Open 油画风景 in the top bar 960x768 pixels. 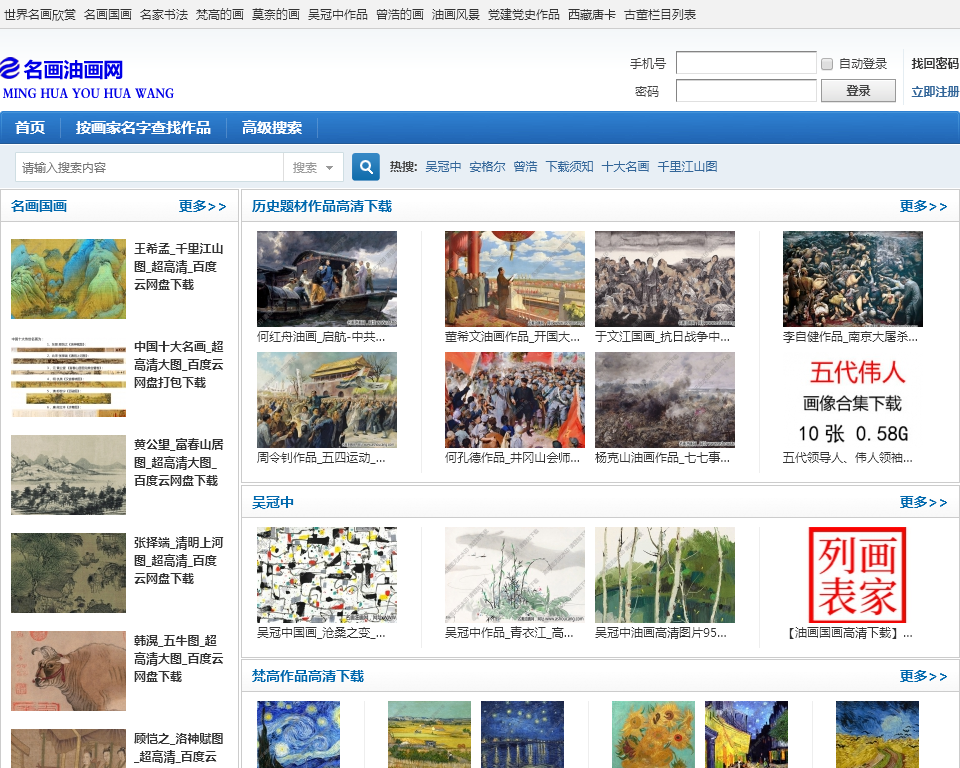456,15
